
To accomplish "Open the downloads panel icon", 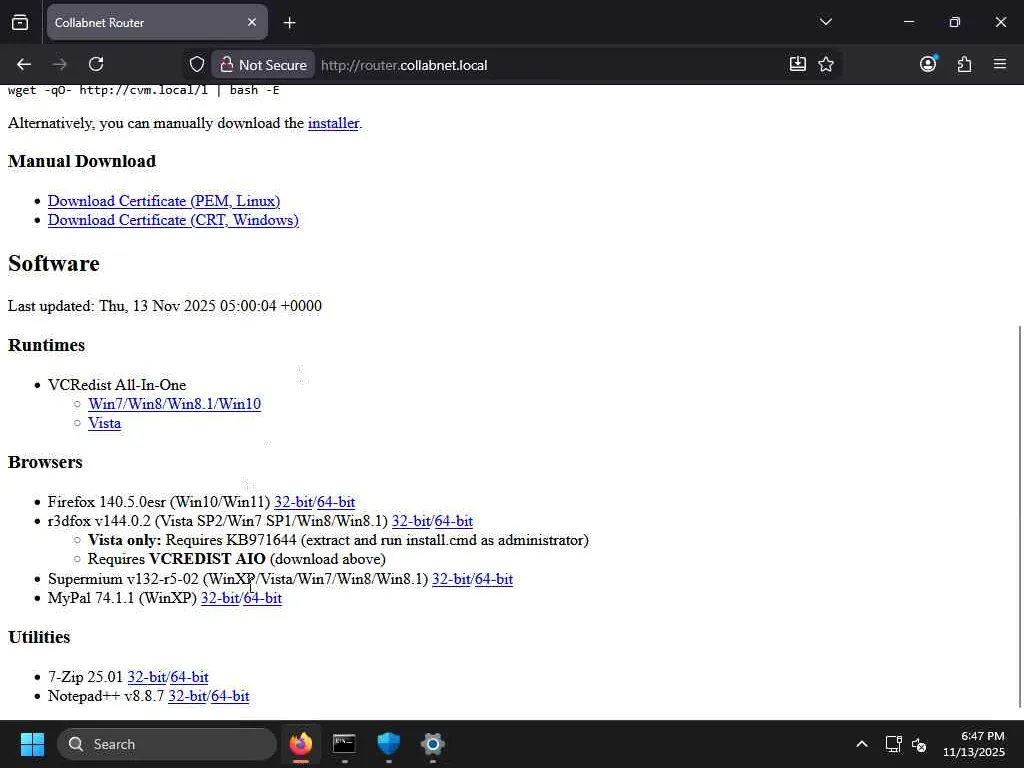I will tap(797, 64).
